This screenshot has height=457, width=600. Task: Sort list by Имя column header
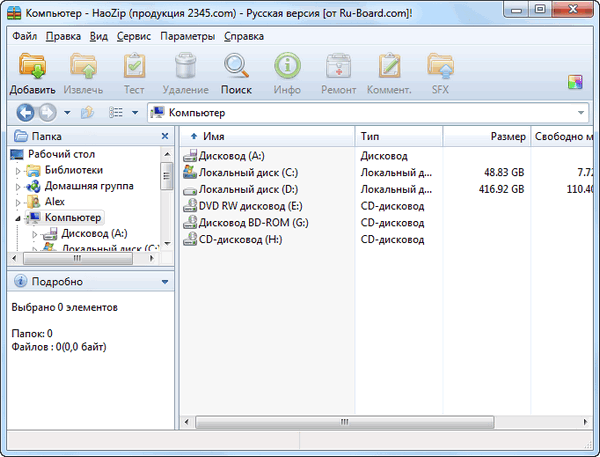coord(213,135)
